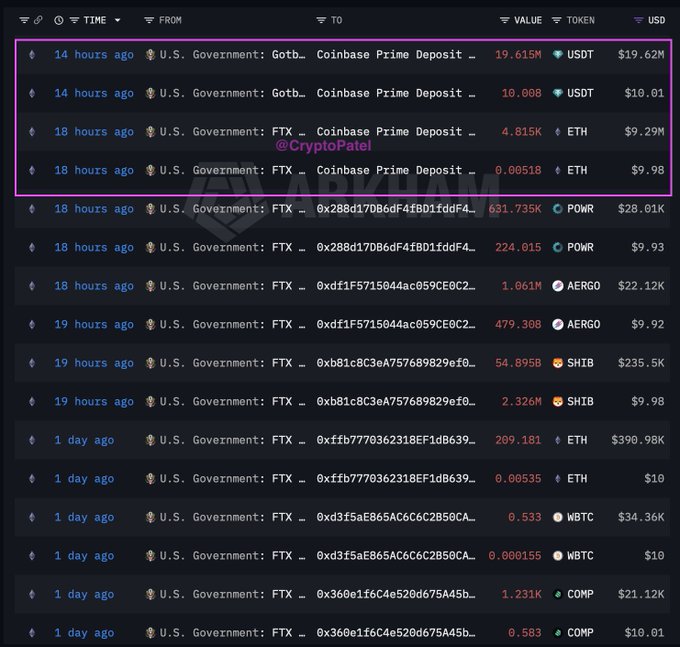Image resolution: width=680 pixels, height=647 pixels.
Task: Click the TOKEN column header label
Action: pos(581,20)
